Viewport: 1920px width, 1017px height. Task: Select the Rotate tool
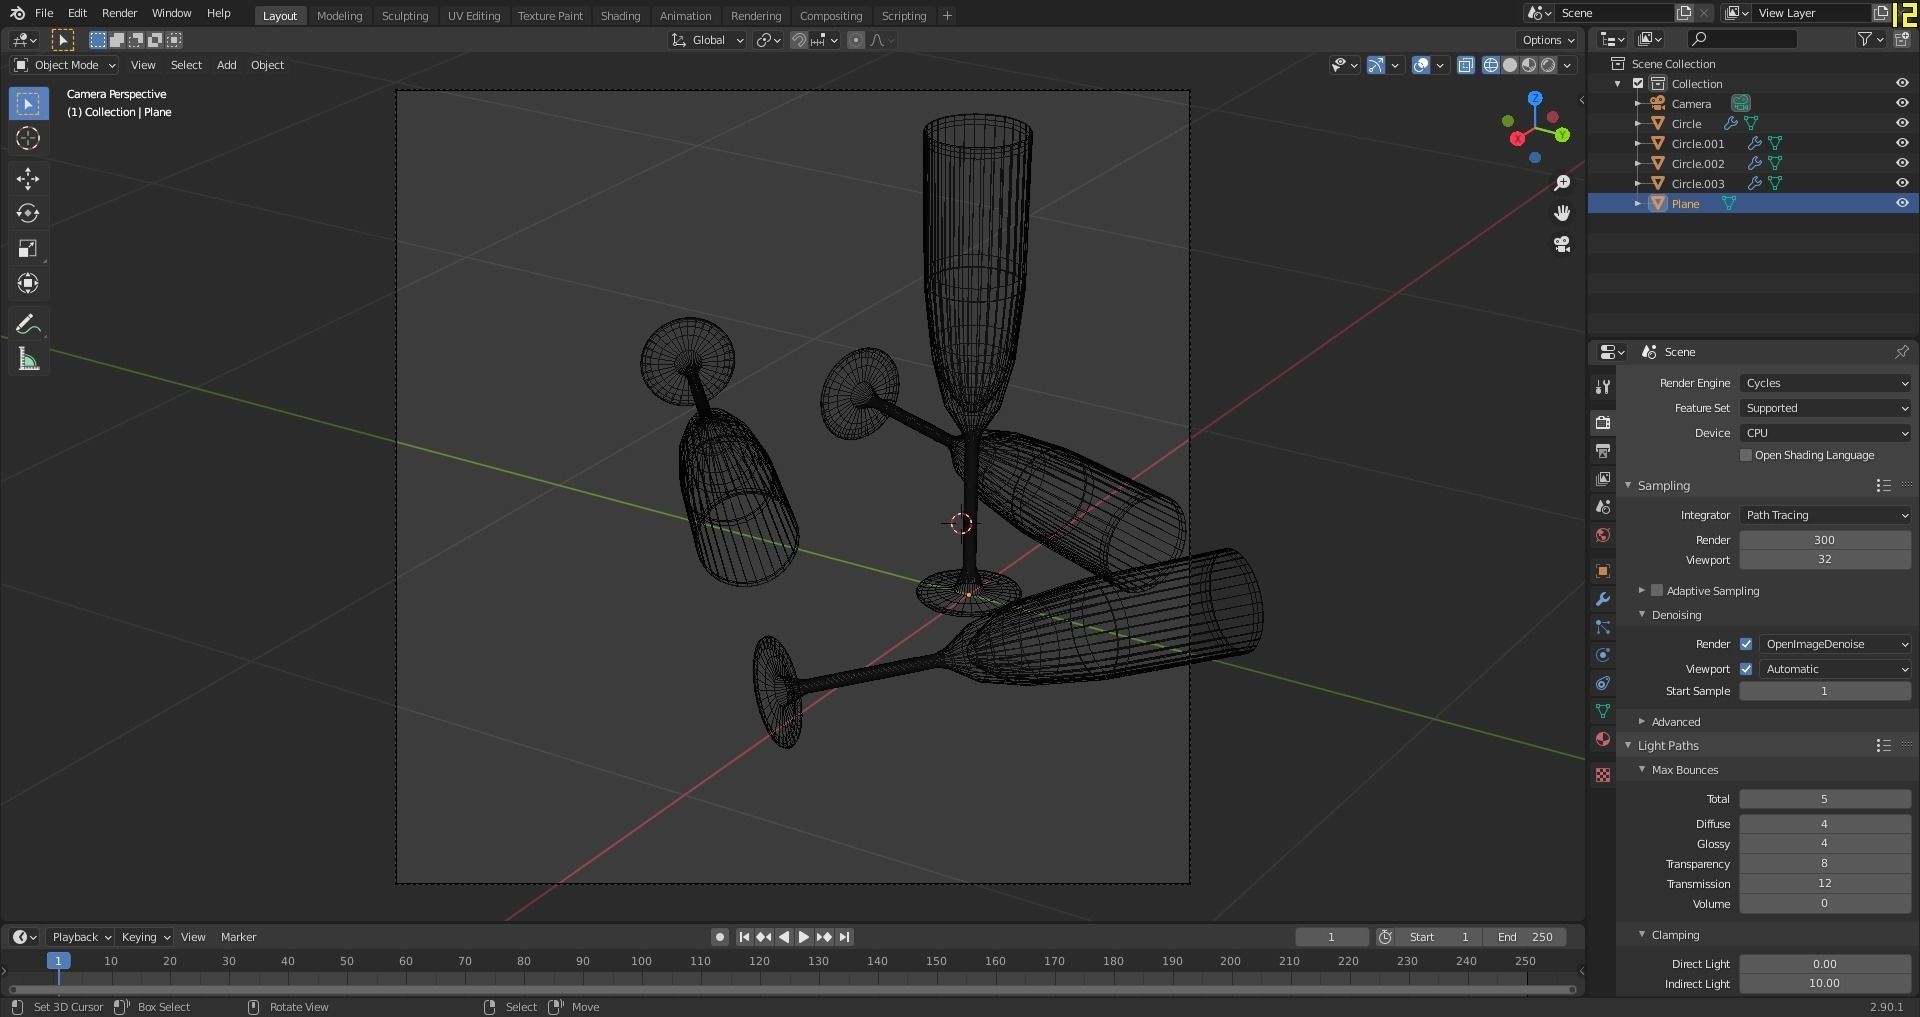tap(28, 214)
